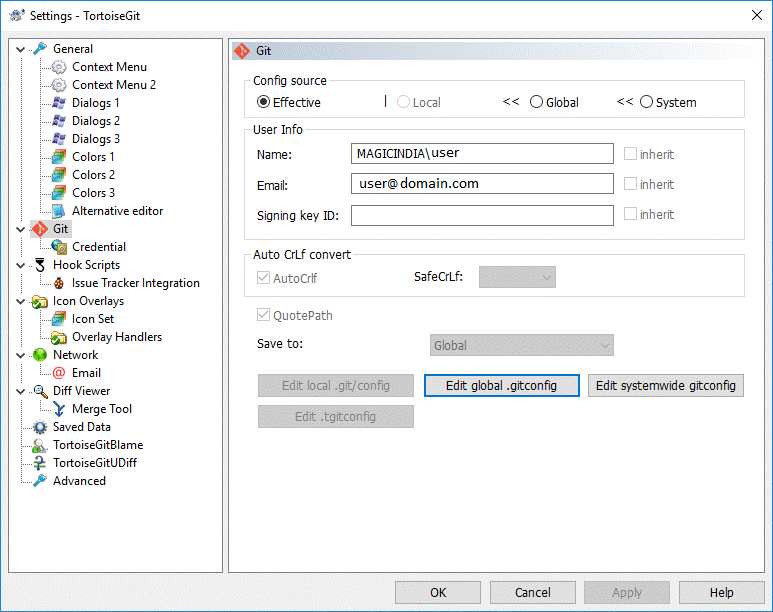Open the SafeCrLf dropdown

pos(517,277)
